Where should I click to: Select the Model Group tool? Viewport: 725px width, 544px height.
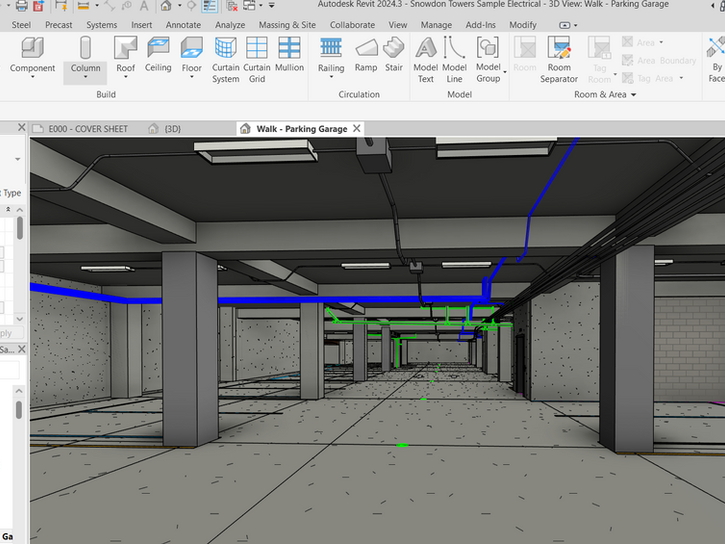tap(488, 60)
